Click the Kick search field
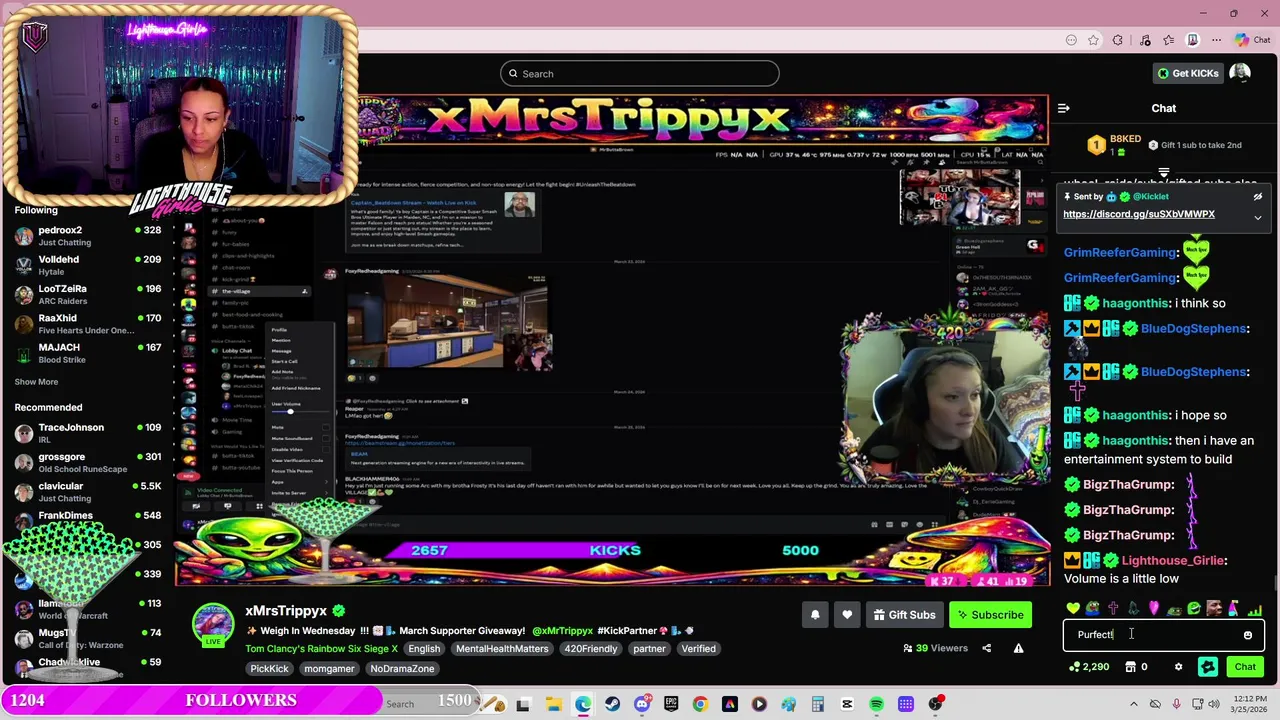Image resolution: width=1280 pixels, height=720 pixels. pos(640,74)
